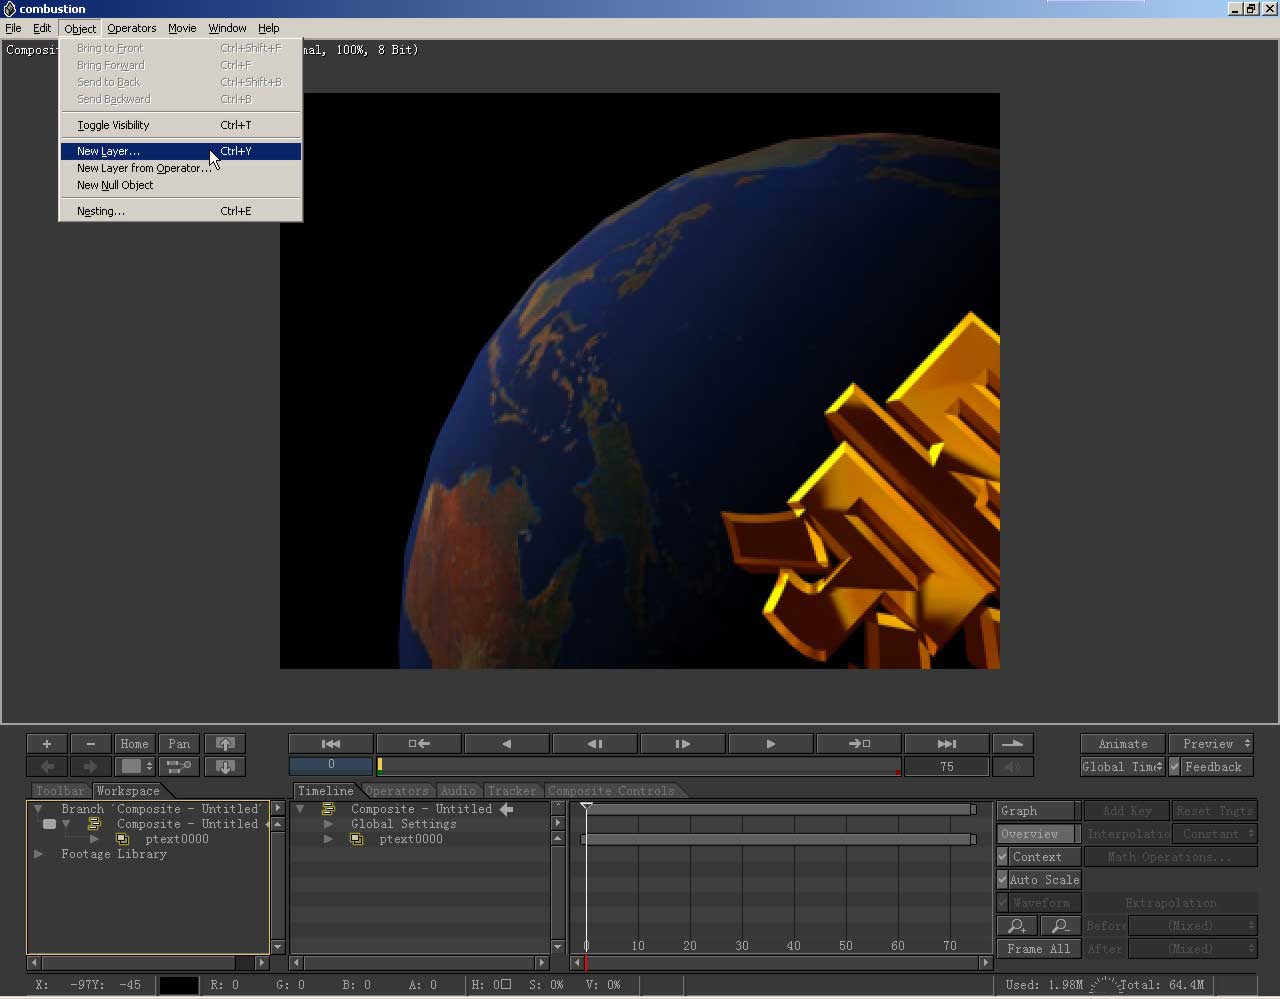Expand Global Settings in the Timeline
This screenshot has width=1280, height=999.
[x=328, y=824]
